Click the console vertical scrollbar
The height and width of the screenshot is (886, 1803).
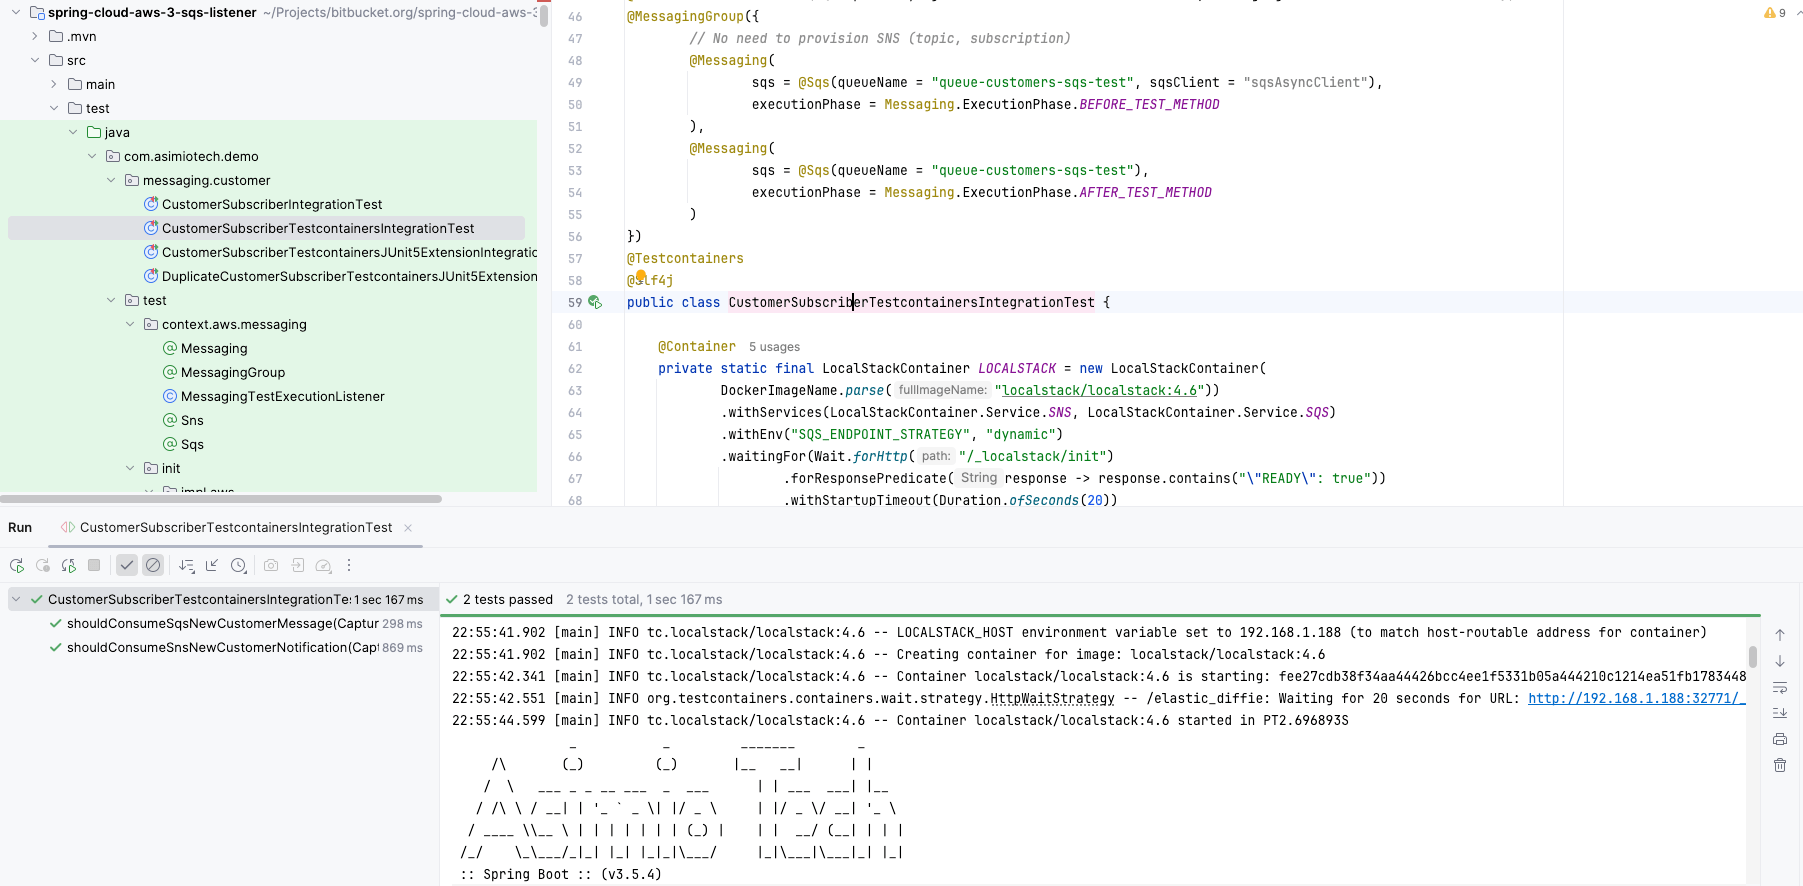[1753, 657]
